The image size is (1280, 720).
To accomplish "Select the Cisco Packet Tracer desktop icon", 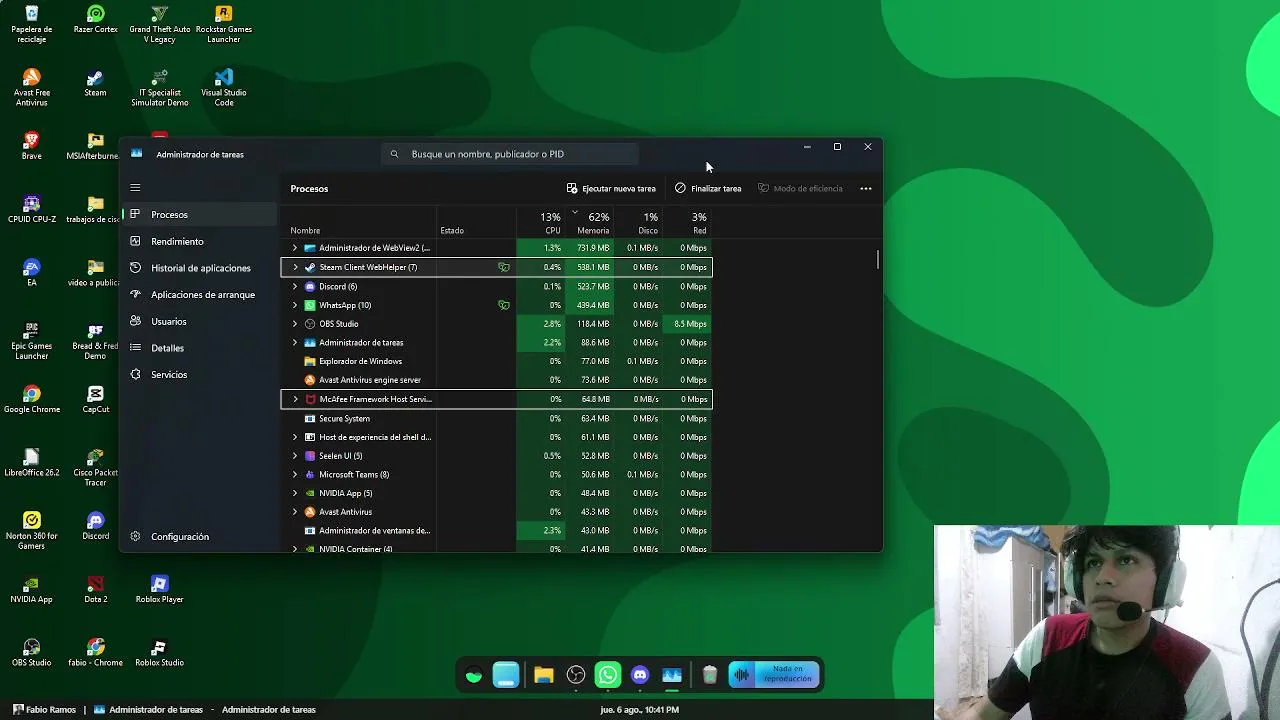I will tap(95, 468).
